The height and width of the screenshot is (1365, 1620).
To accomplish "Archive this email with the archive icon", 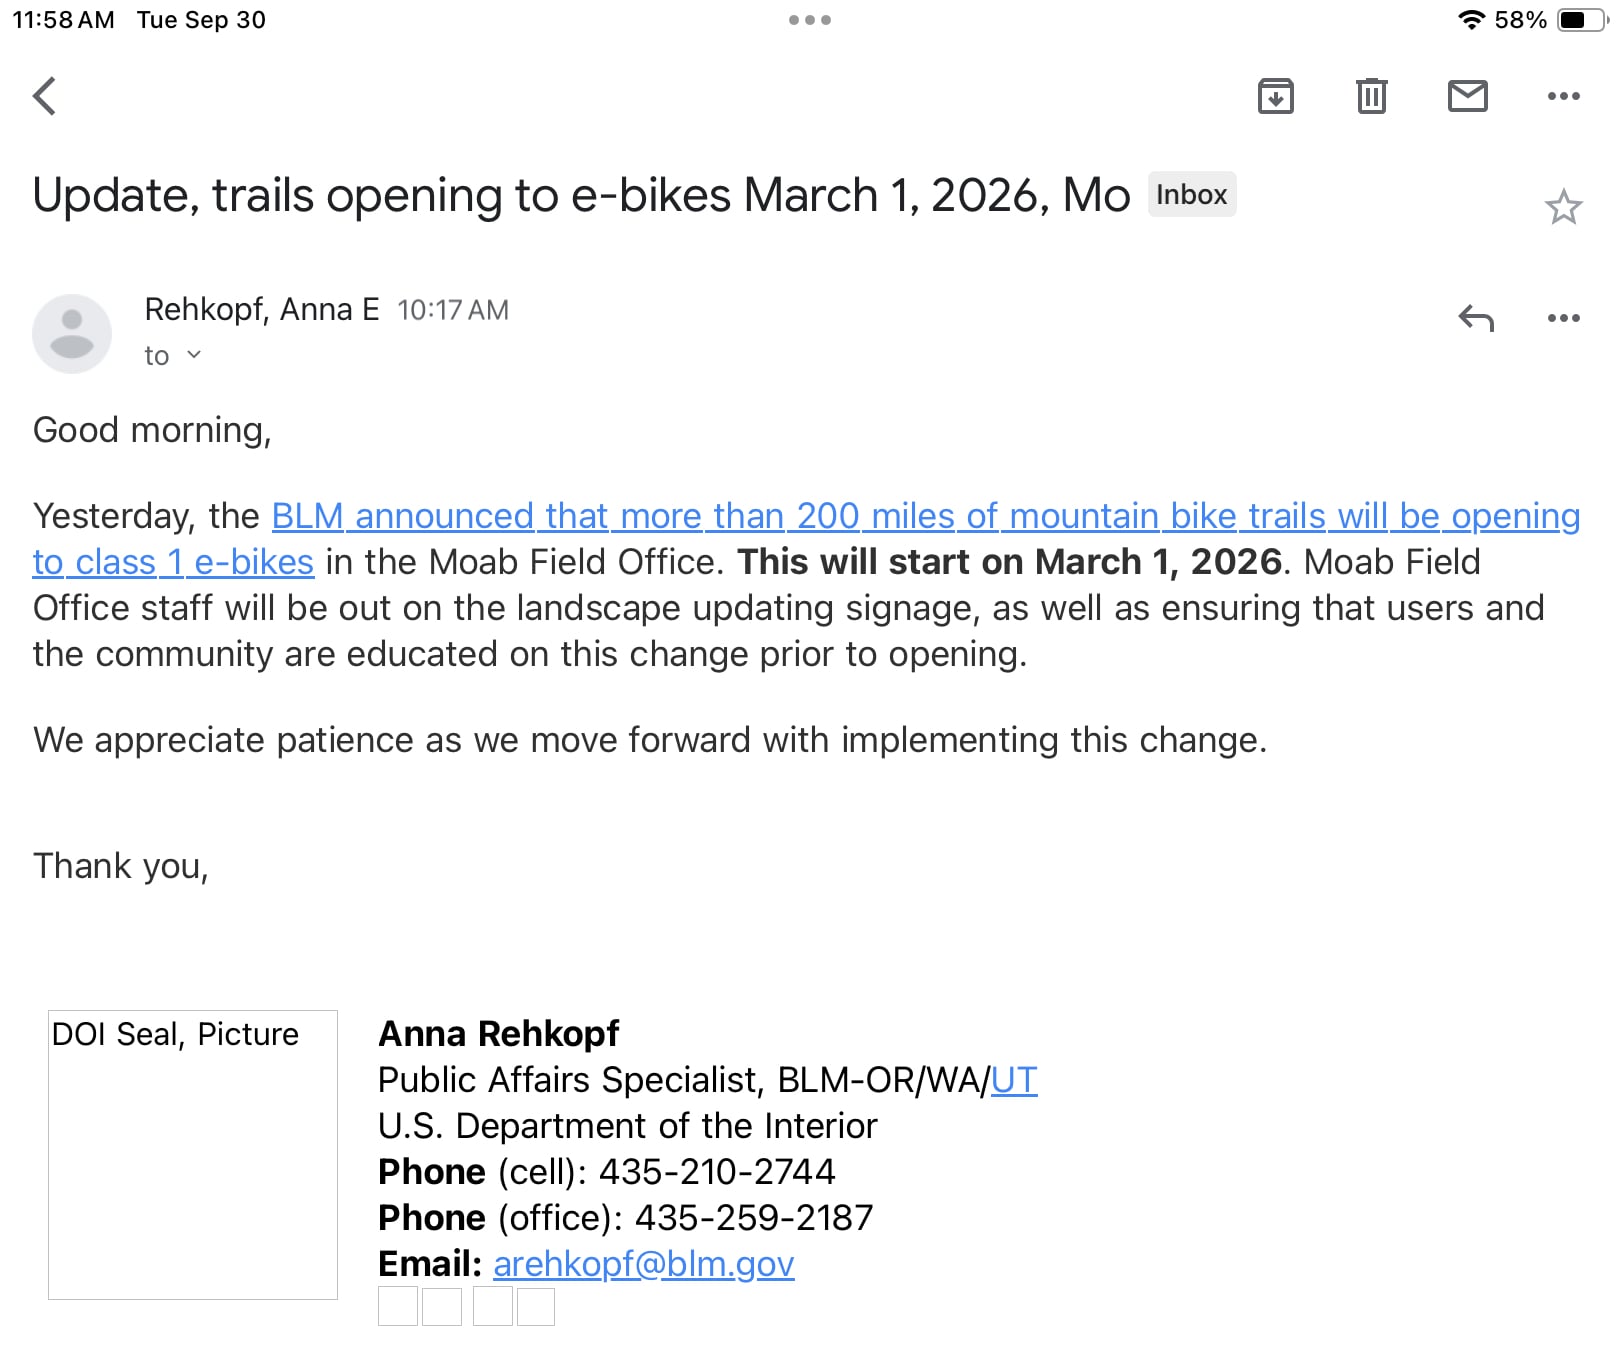I will point(1275,96).
